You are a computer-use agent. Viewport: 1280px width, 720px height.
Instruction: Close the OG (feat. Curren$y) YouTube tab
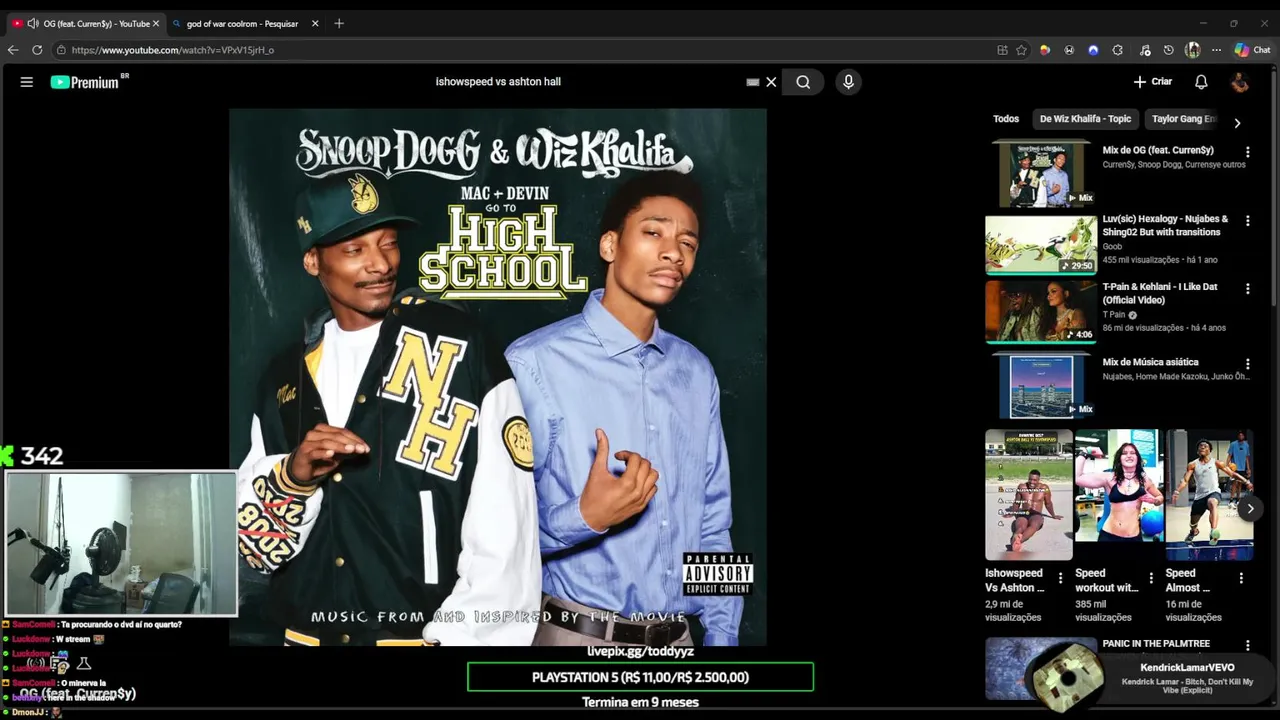[x=156, y=23]
